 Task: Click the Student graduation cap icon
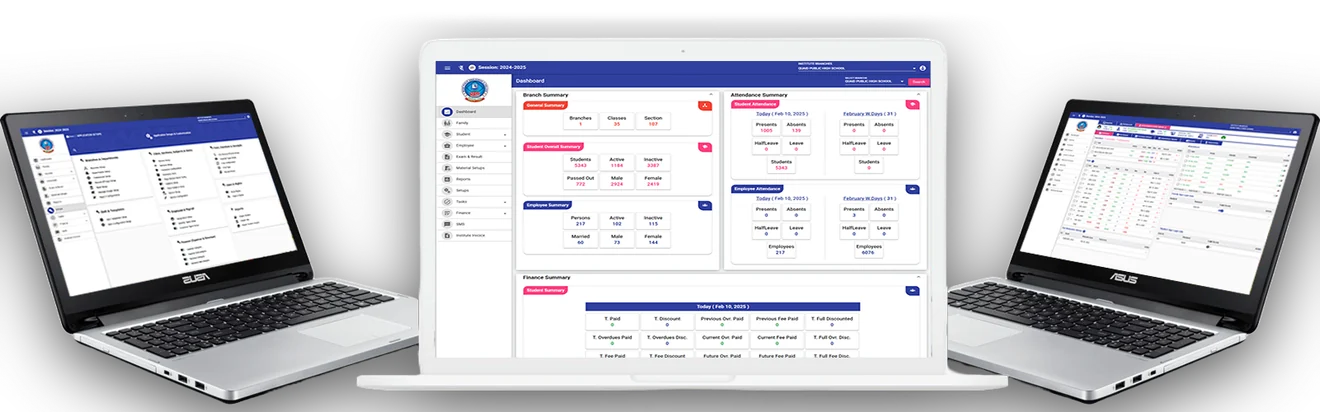pos(447,134)
